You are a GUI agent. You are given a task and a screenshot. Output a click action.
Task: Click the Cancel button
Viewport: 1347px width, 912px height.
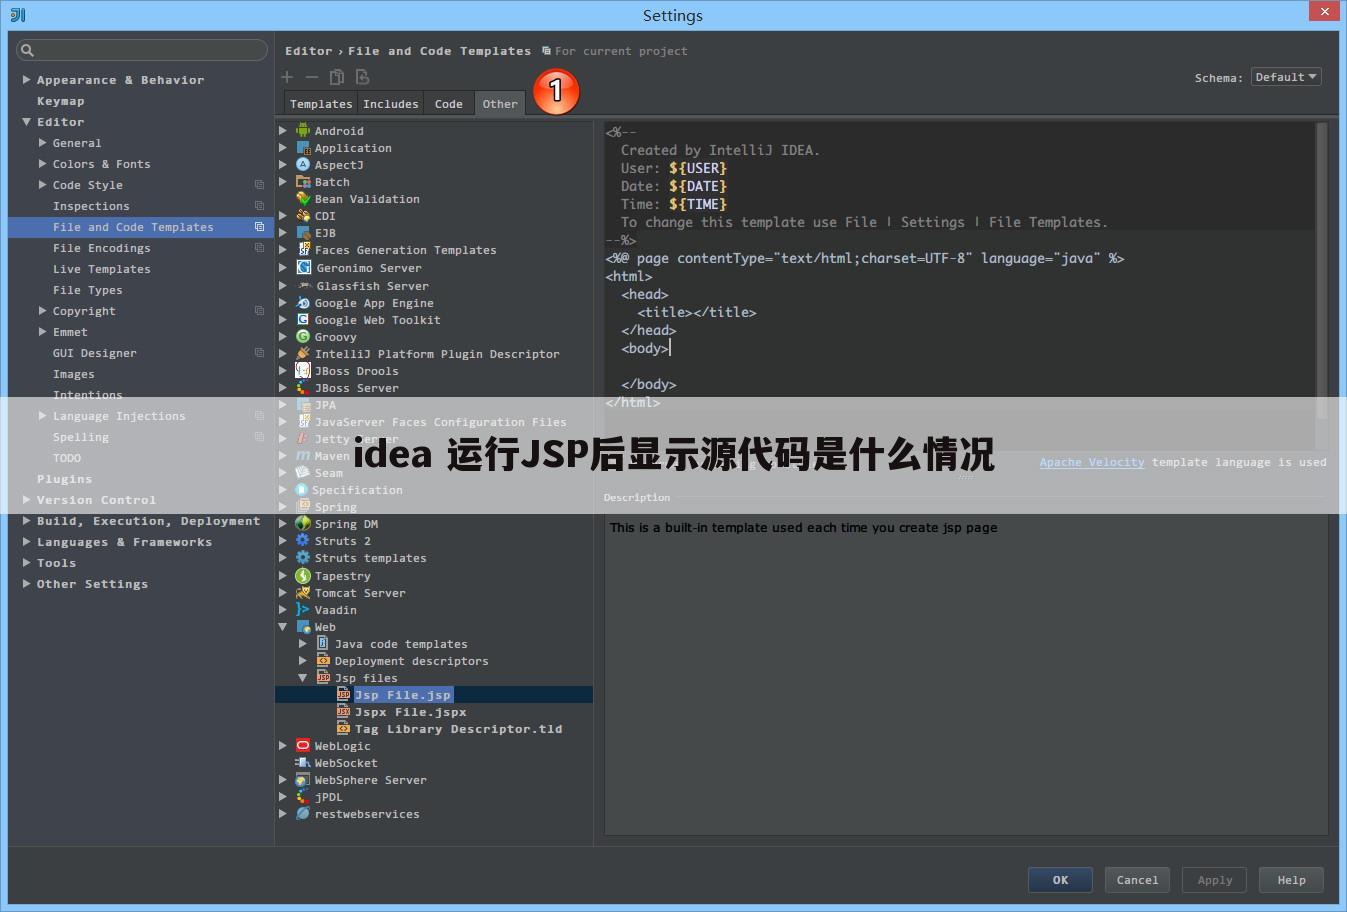point(1137,880)
